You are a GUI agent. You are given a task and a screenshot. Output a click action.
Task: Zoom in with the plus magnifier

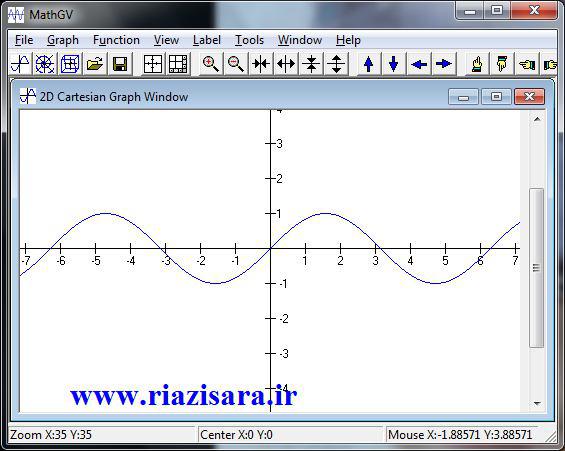click(x=210, y=64)
